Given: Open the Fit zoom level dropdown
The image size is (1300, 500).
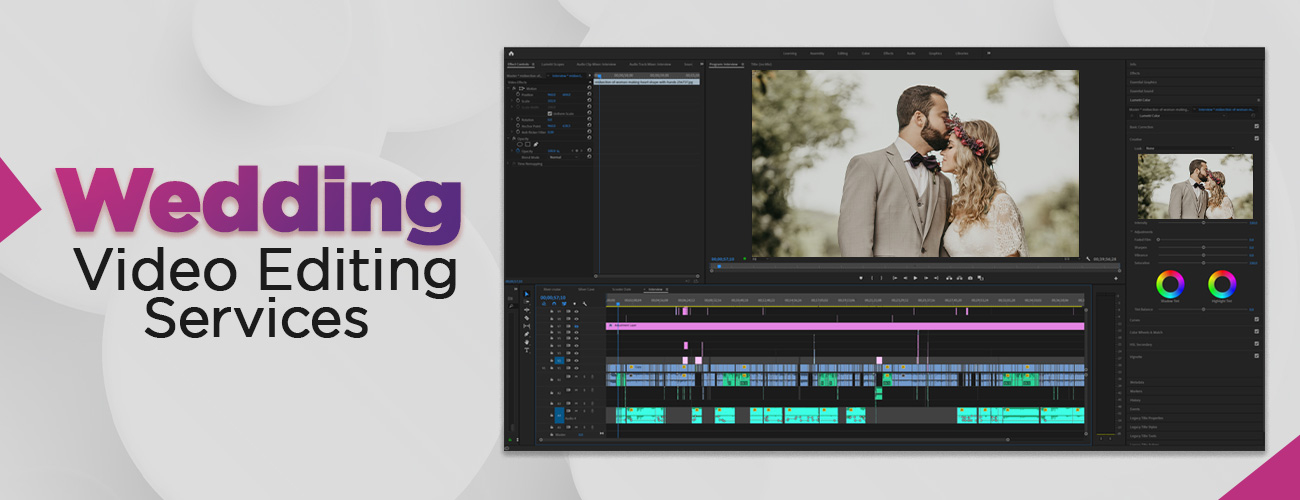Looking at the screenshot, I should pos(760,259).
